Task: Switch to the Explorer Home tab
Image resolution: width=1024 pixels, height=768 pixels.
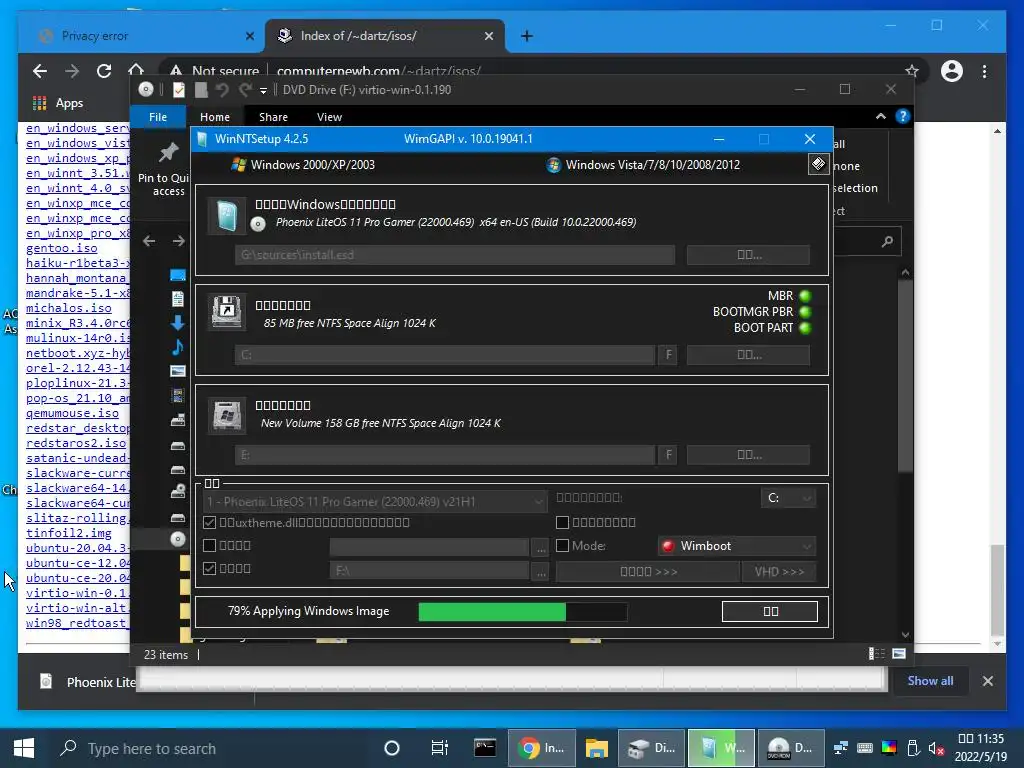Action: [x=215, y=117]
